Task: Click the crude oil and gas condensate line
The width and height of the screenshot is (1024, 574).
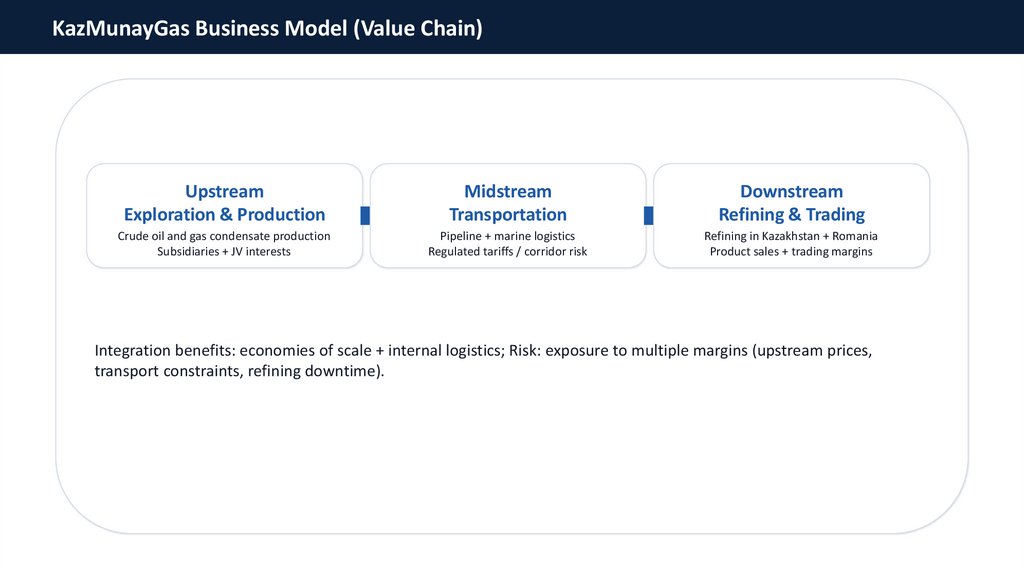Action: [224, 236]
